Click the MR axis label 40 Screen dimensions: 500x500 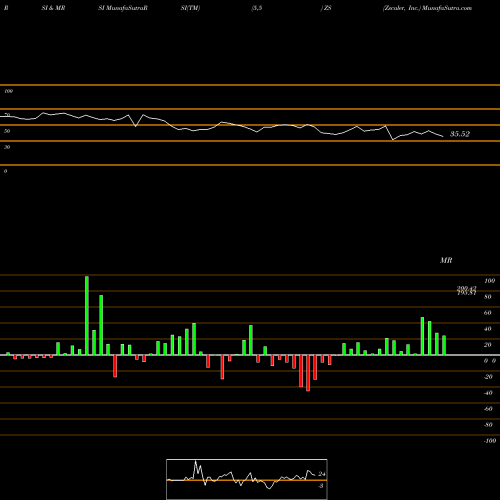(488, 329)
